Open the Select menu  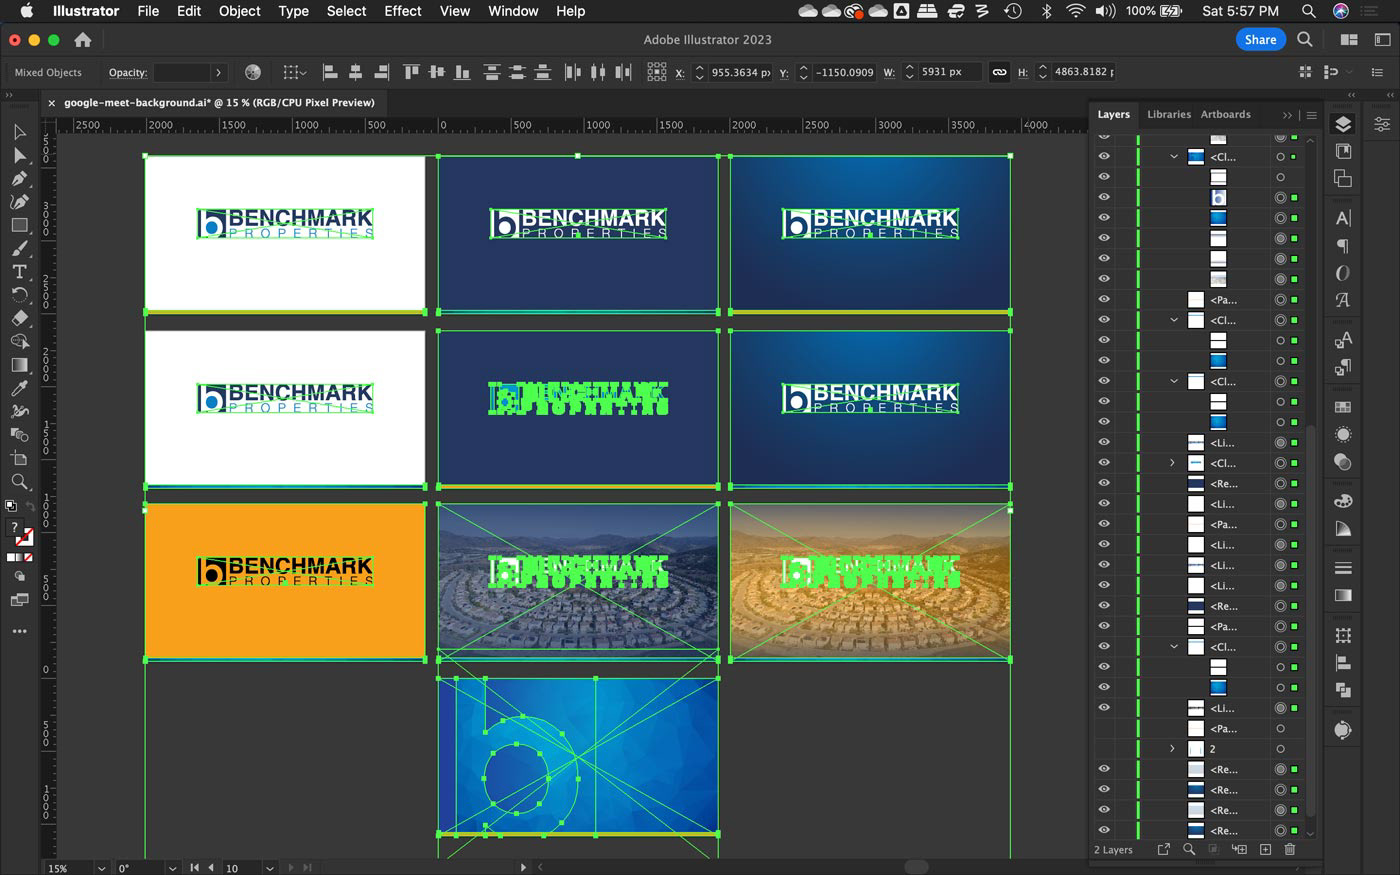click(x=346, y=11)
